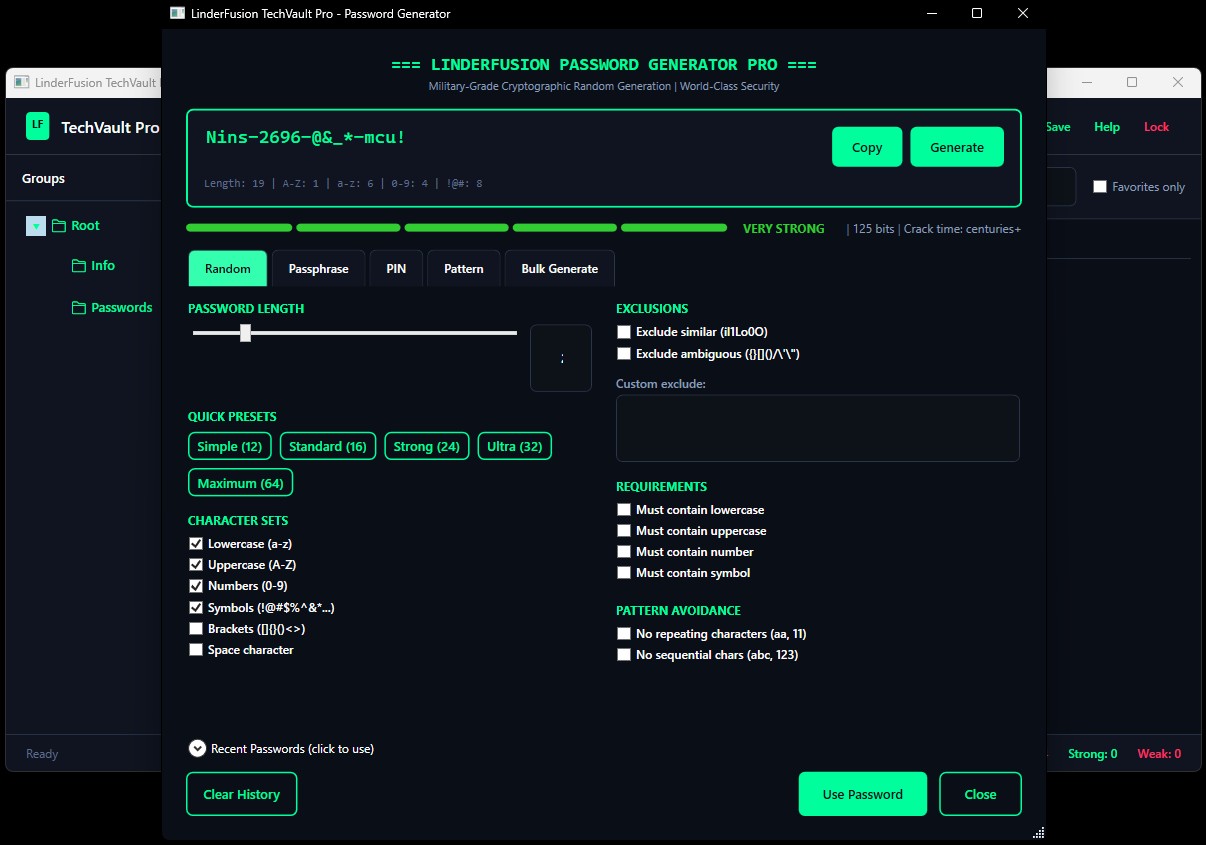
Task: Click the password length slider handle
Action: [245, 332]
